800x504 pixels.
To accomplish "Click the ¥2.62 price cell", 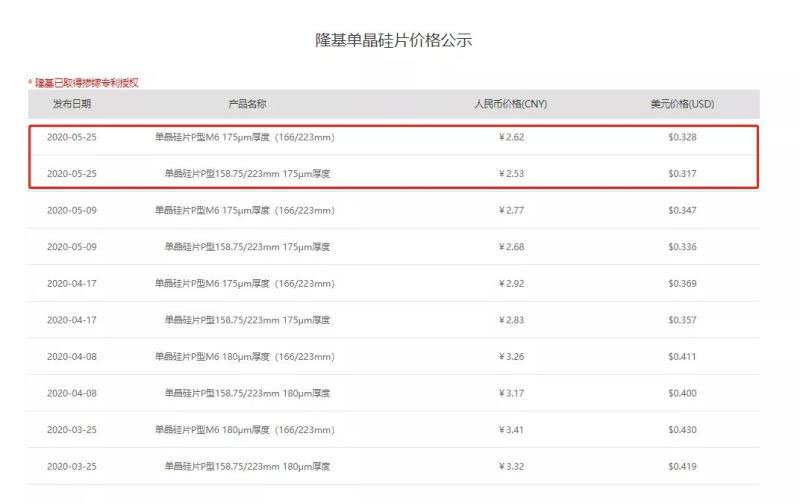I will [x=511, y=137].
